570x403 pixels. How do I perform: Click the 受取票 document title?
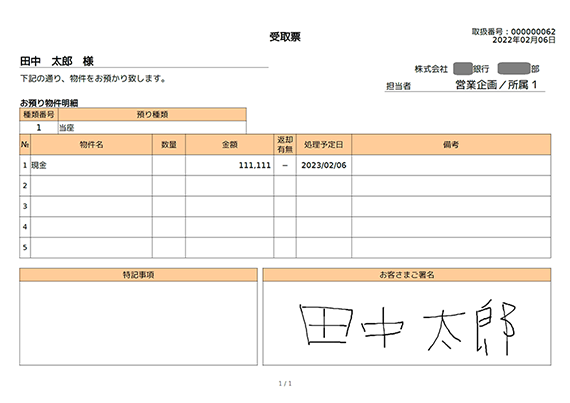coord(285,37)
